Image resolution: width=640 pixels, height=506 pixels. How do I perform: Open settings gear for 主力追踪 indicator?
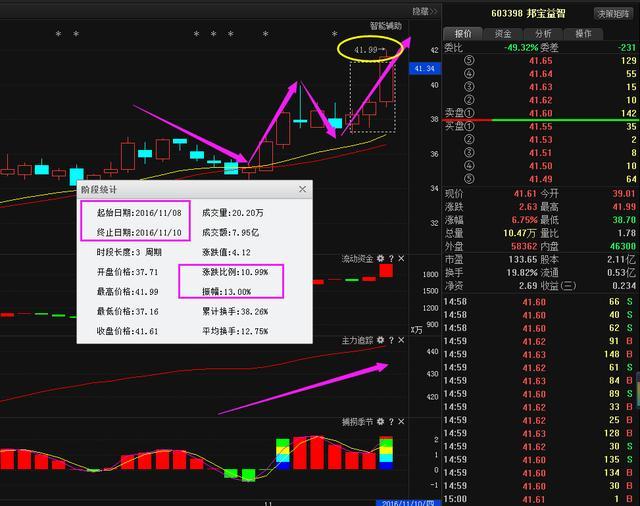tap(380, 340)
